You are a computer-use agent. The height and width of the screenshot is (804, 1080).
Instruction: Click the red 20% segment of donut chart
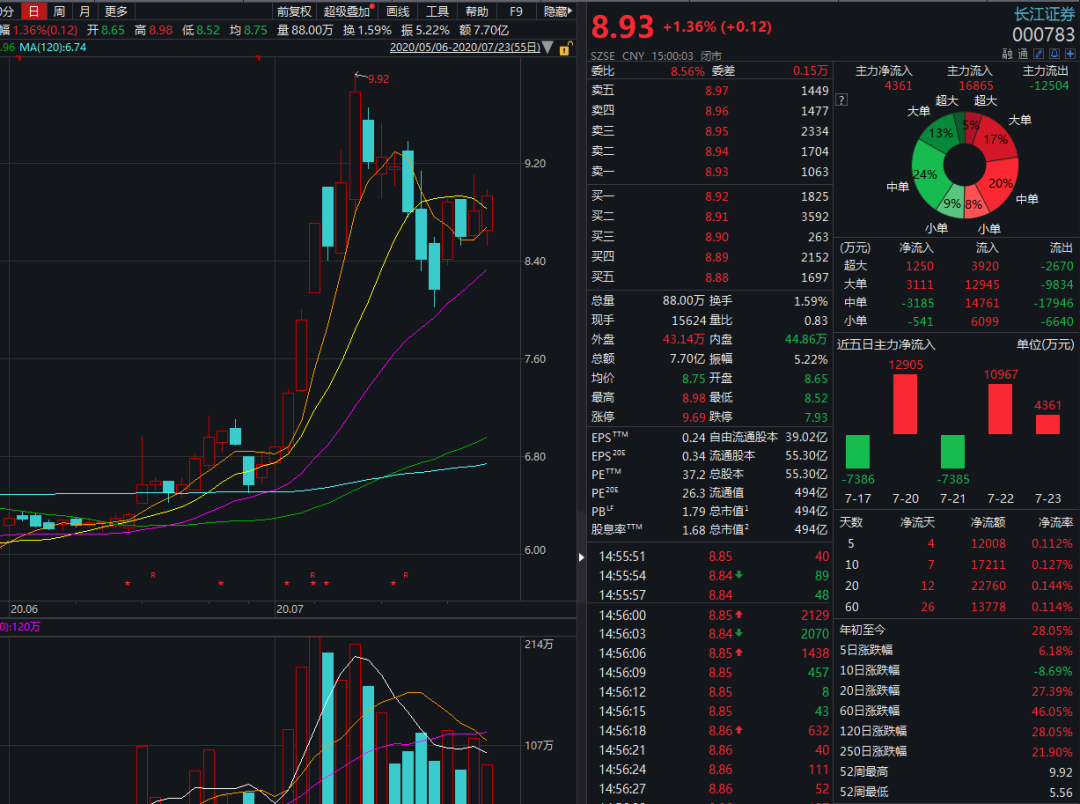1000,183
